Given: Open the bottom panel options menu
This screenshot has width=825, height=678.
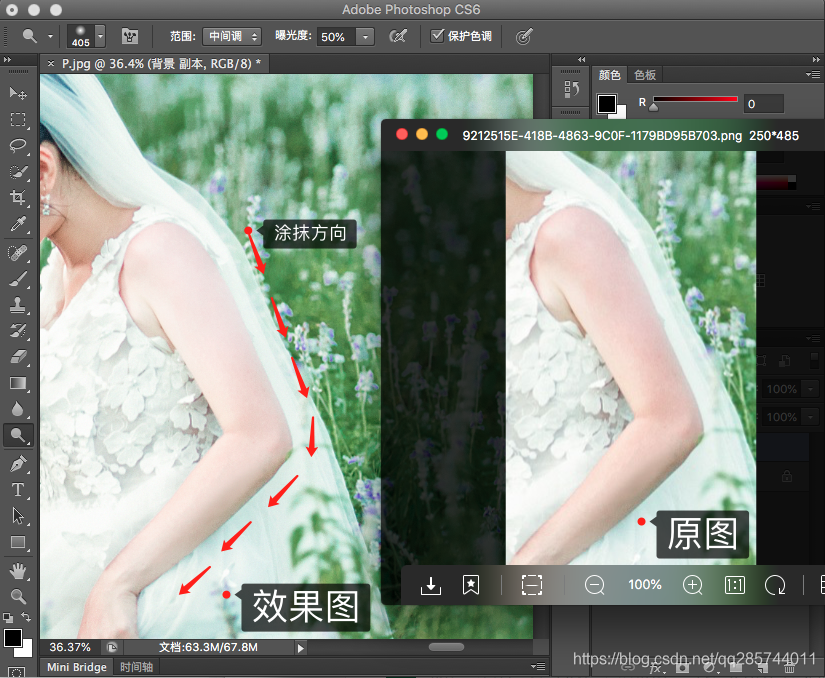Looking at the screenshot, I should (x=538, y=666).
